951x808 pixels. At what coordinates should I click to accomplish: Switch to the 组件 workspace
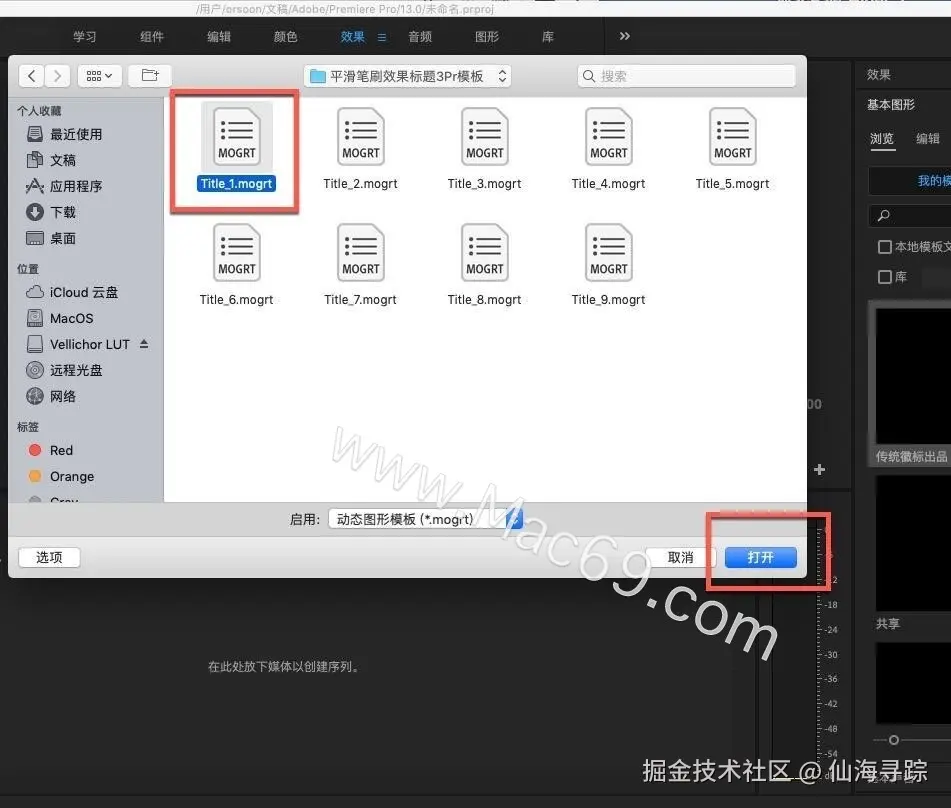pos(152,37)
